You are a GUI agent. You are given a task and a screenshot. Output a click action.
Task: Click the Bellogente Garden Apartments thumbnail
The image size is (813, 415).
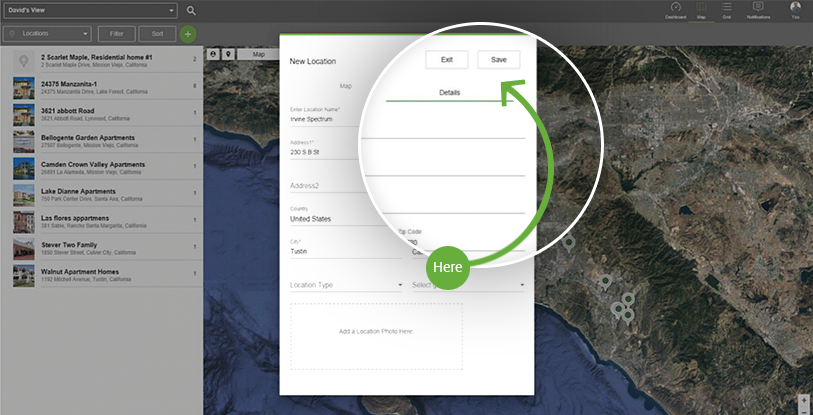[x=23, y=142]
